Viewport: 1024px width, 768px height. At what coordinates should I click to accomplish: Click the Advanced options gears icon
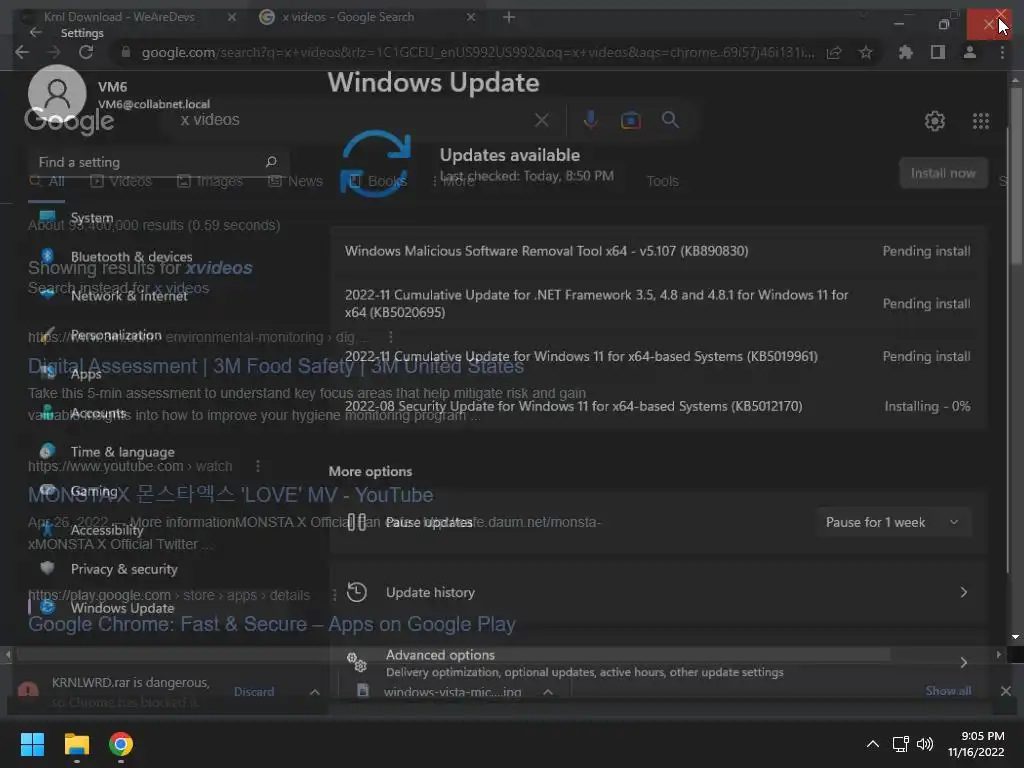[x=357, y=662]
